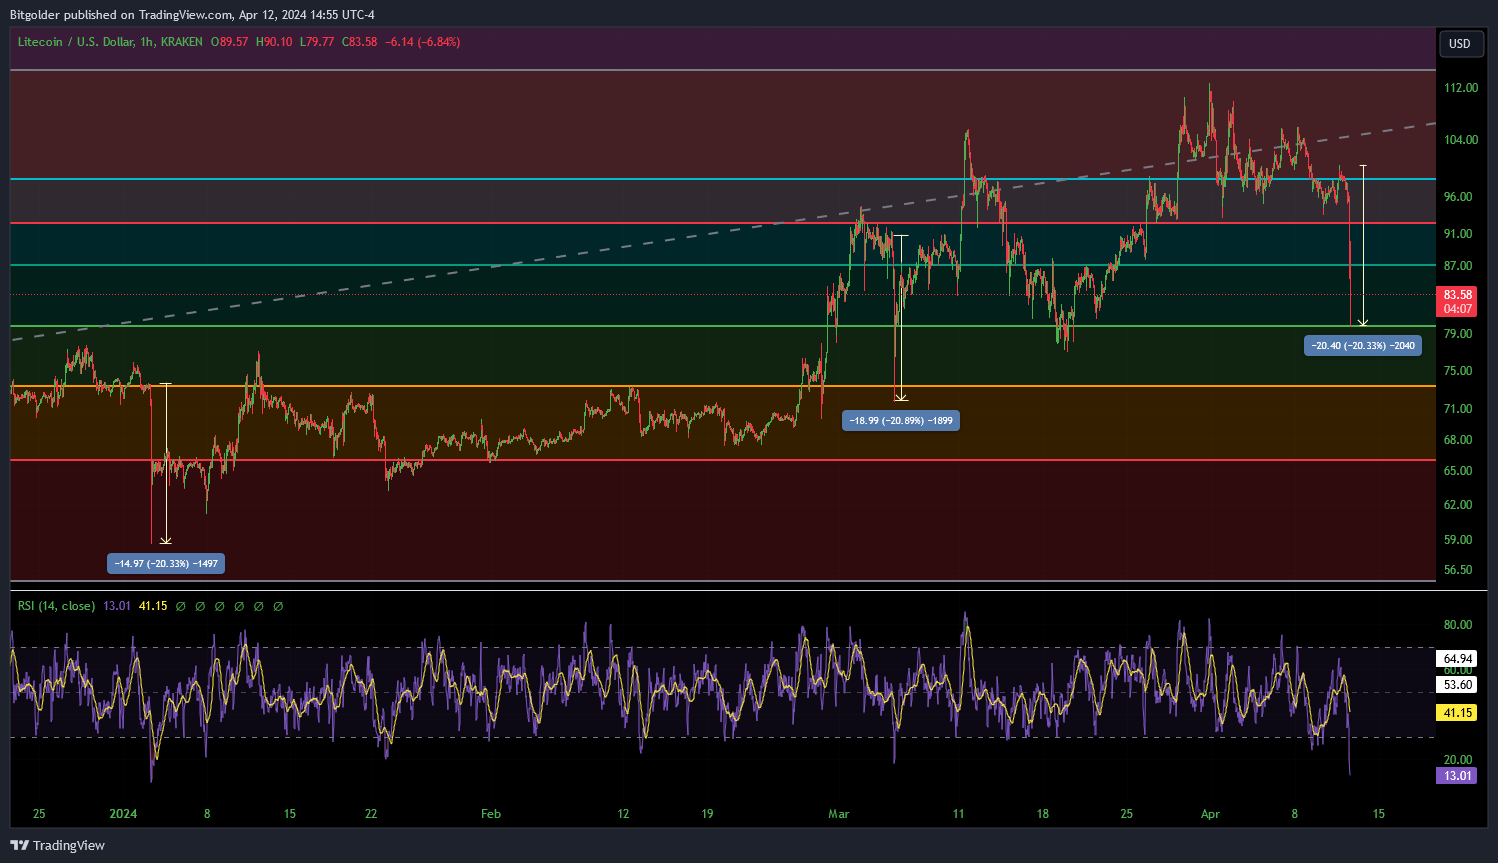The width and height of the screenshot is (1498, 863).
Task: Select the −18.99 (−20.89%) −1899 measurement label
Action: point(901,421)
